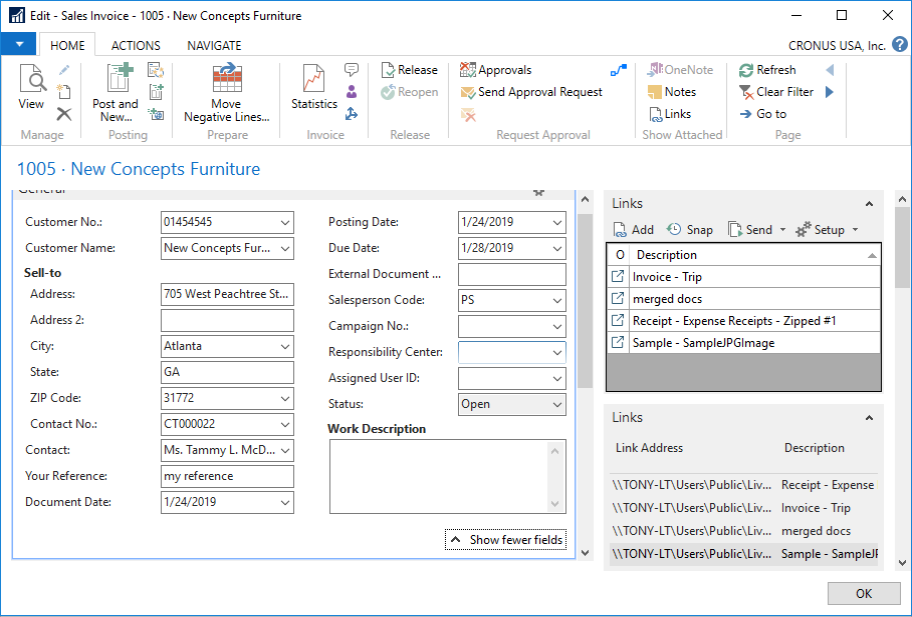
Task: Expand the Customer No. dropdown
Action: coord(285,222)
